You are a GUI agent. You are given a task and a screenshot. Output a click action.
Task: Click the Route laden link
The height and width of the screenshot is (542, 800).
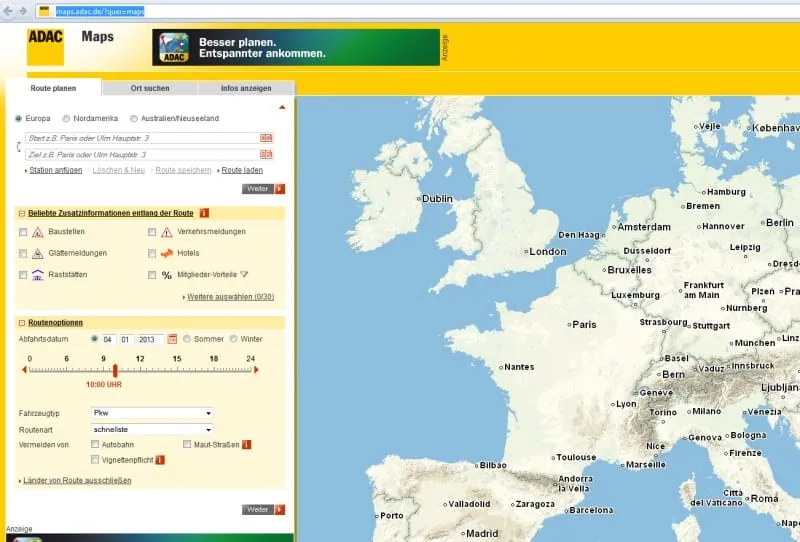242,170
